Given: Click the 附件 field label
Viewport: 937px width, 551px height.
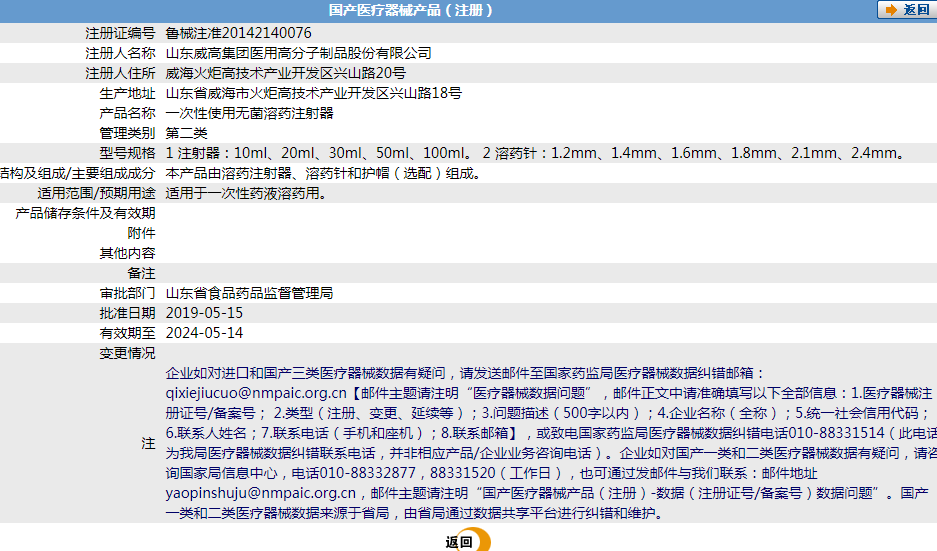Looking at the screenshot, I should [x=141, y=233].
